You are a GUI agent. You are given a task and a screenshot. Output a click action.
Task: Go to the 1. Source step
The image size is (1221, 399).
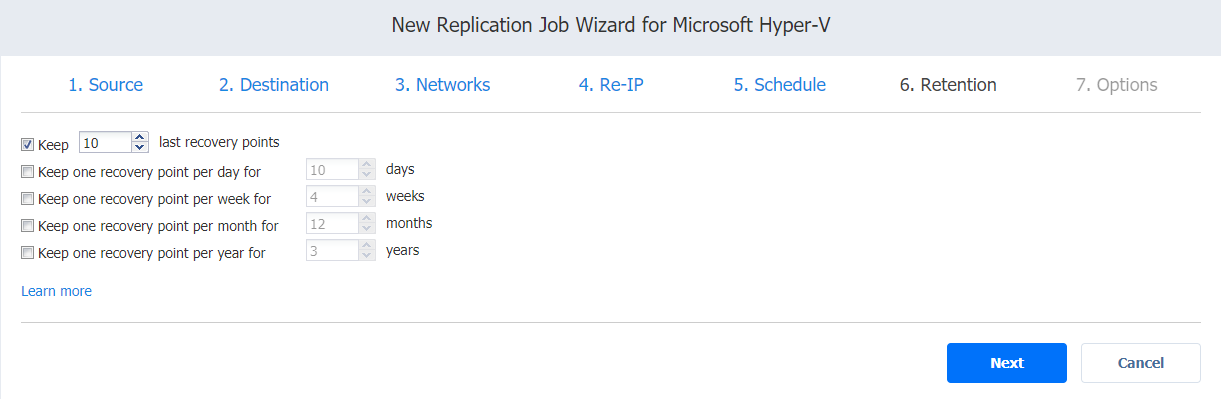point(105,85)
